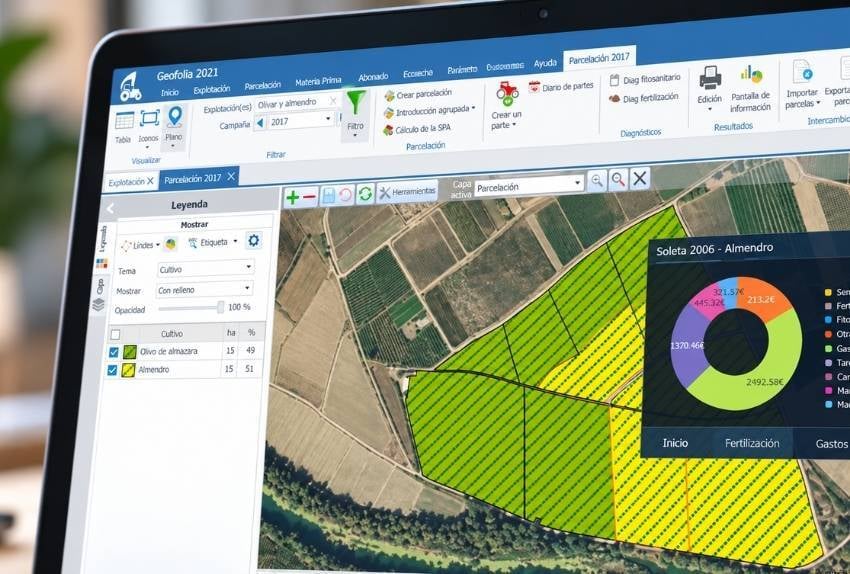Select the Leyenda colored squares side tab

[101, 264]
